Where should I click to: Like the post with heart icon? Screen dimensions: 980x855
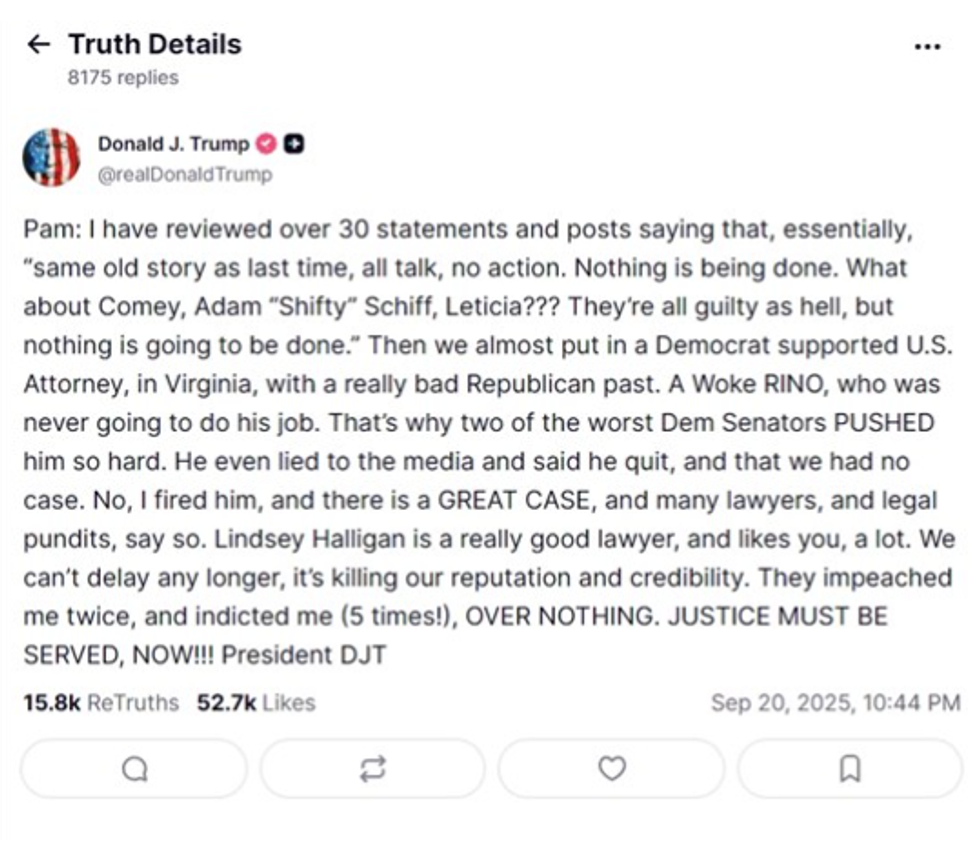611,768
